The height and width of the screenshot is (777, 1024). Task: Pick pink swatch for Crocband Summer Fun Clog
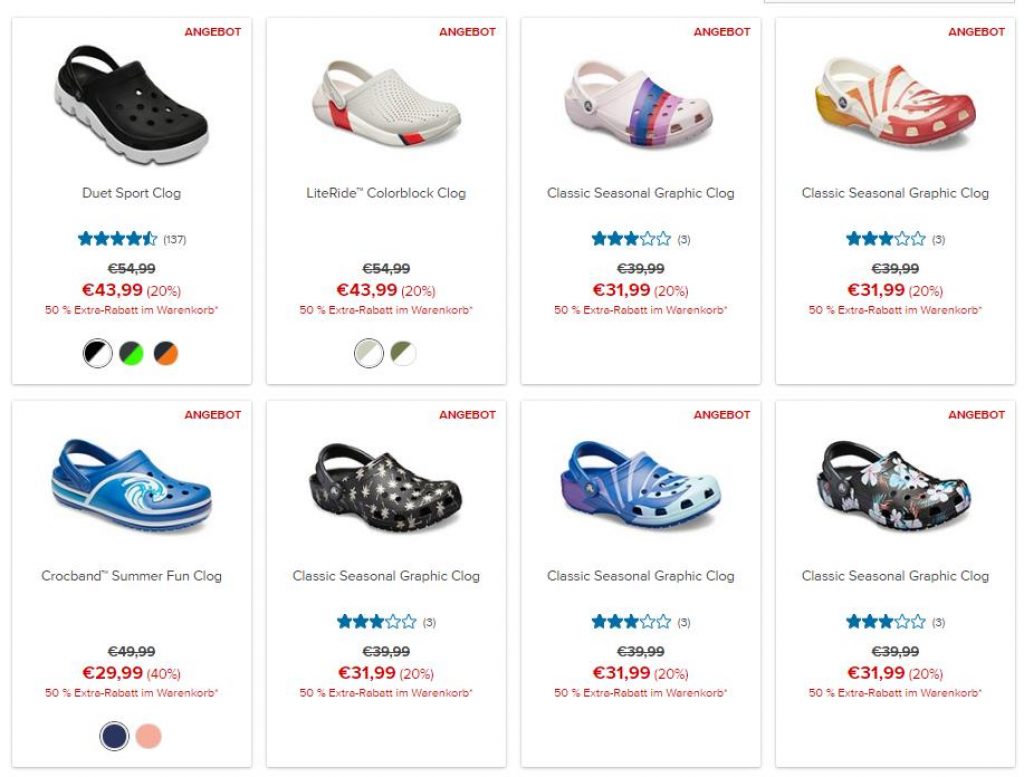pyautogui.click(x=149, y=736)
